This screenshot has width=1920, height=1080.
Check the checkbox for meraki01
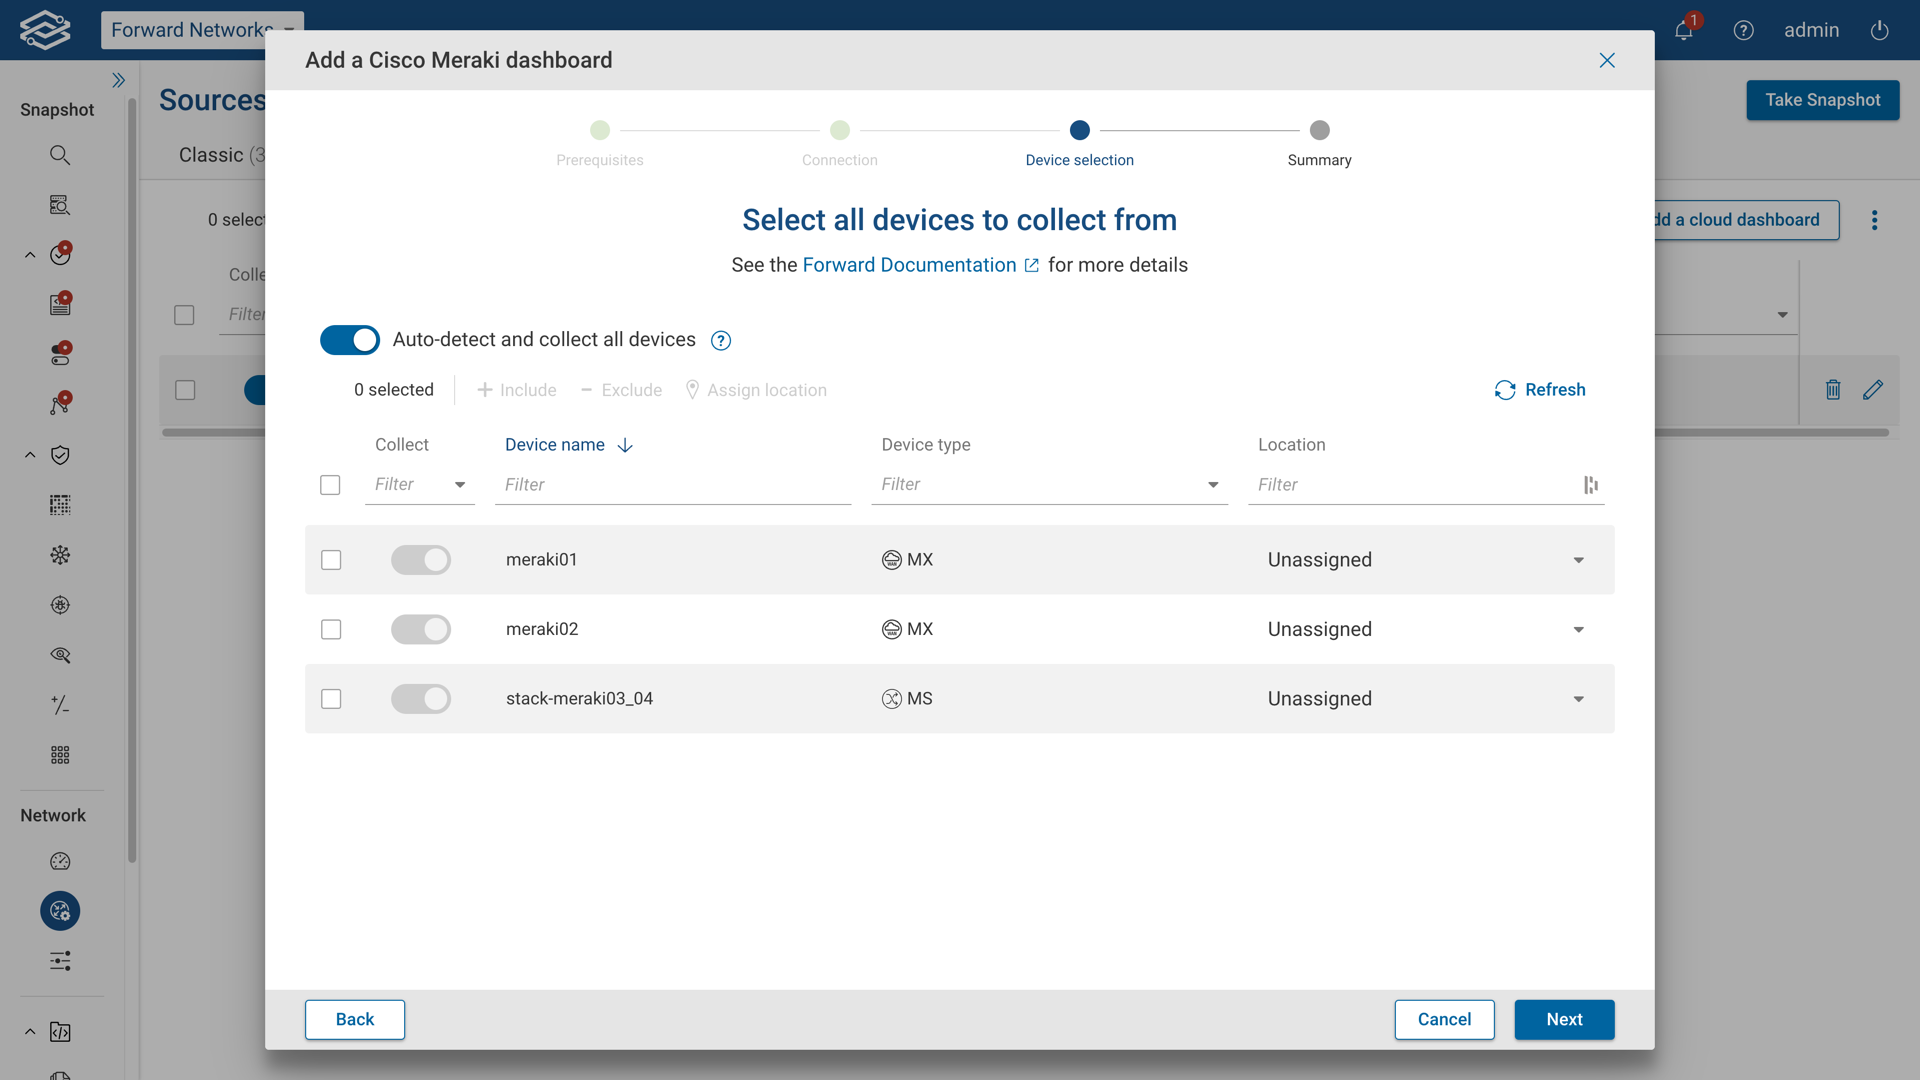(330, 560)
